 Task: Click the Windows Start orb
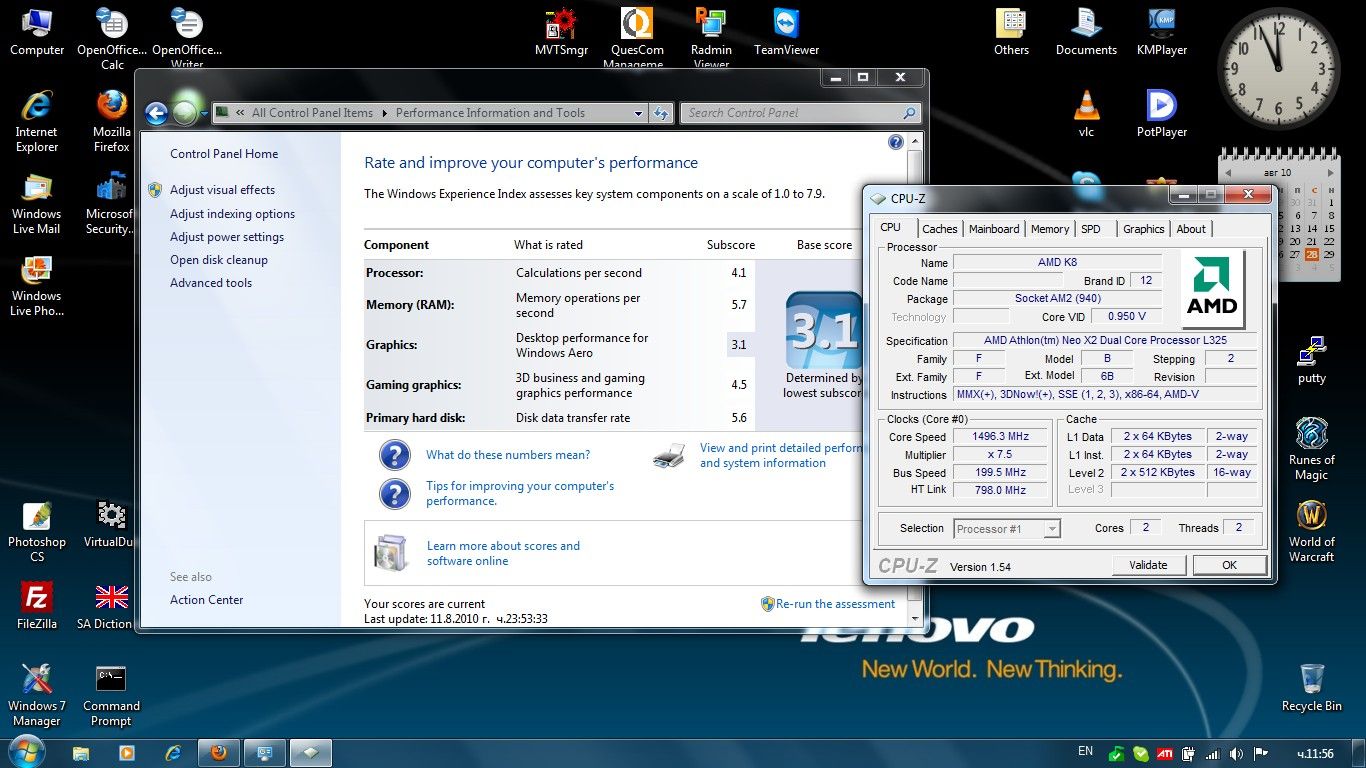click(27, 751)
